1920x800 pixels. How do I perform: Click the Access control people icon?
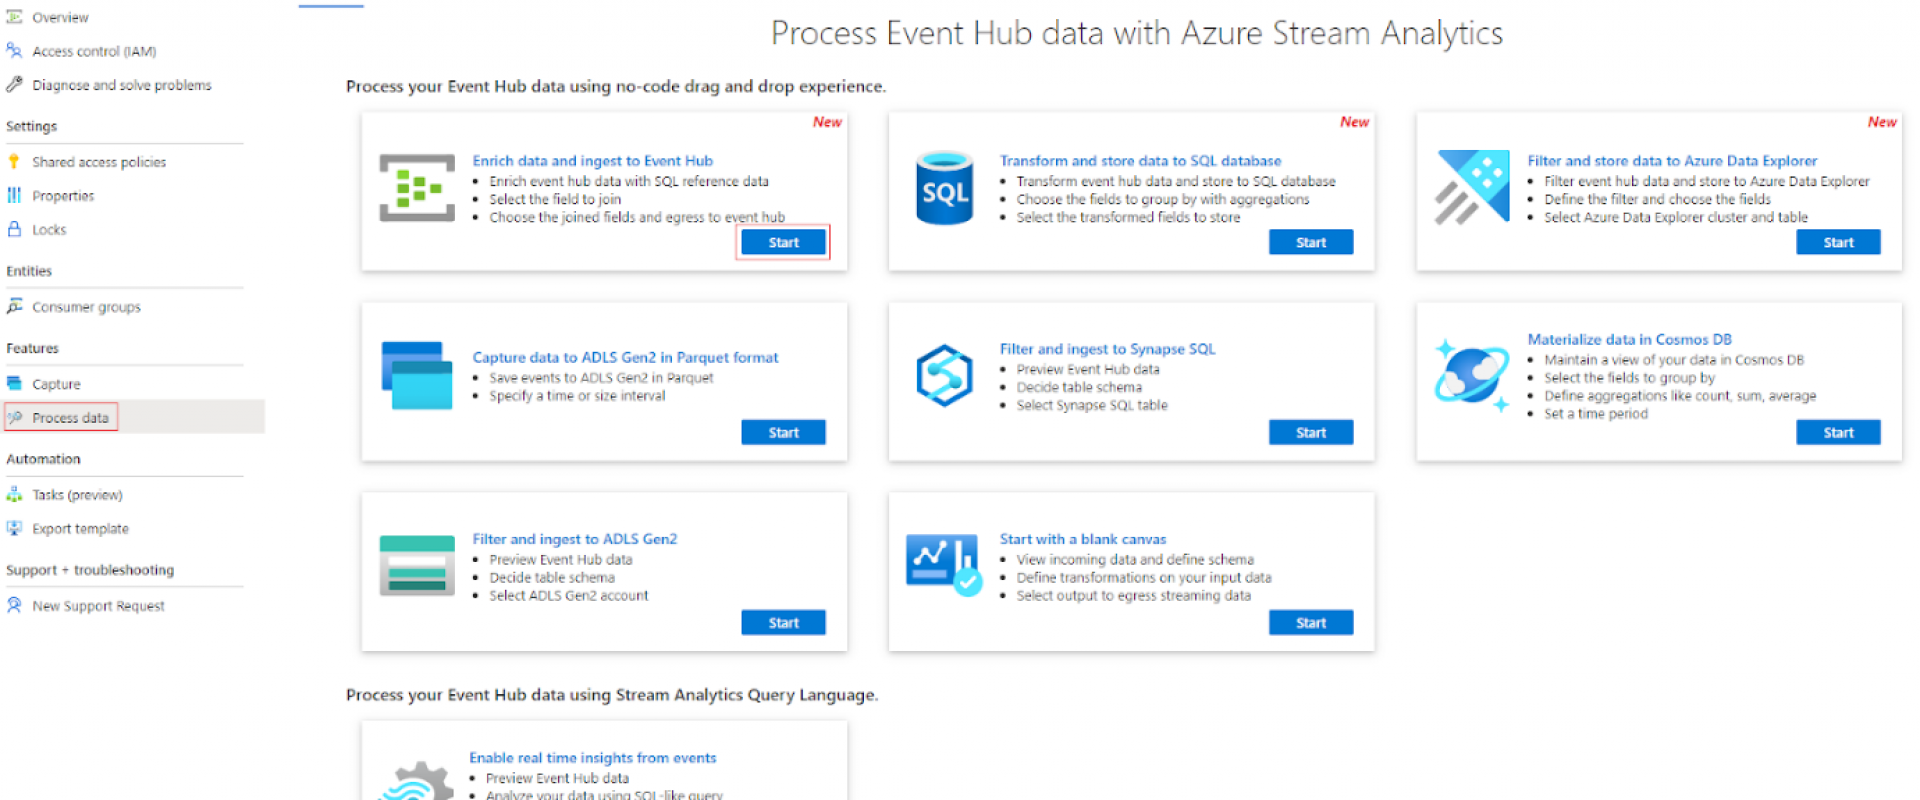click(x=14, y=50)
